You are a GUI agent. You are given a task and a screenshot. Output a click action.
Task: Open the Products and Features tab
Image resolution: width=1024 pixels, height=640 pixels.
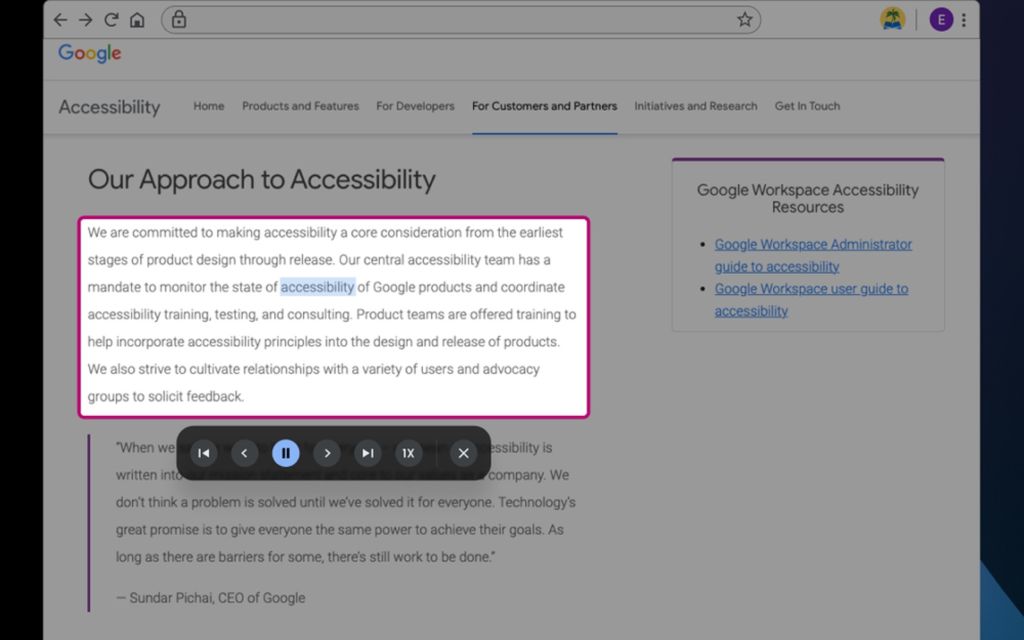300,106
